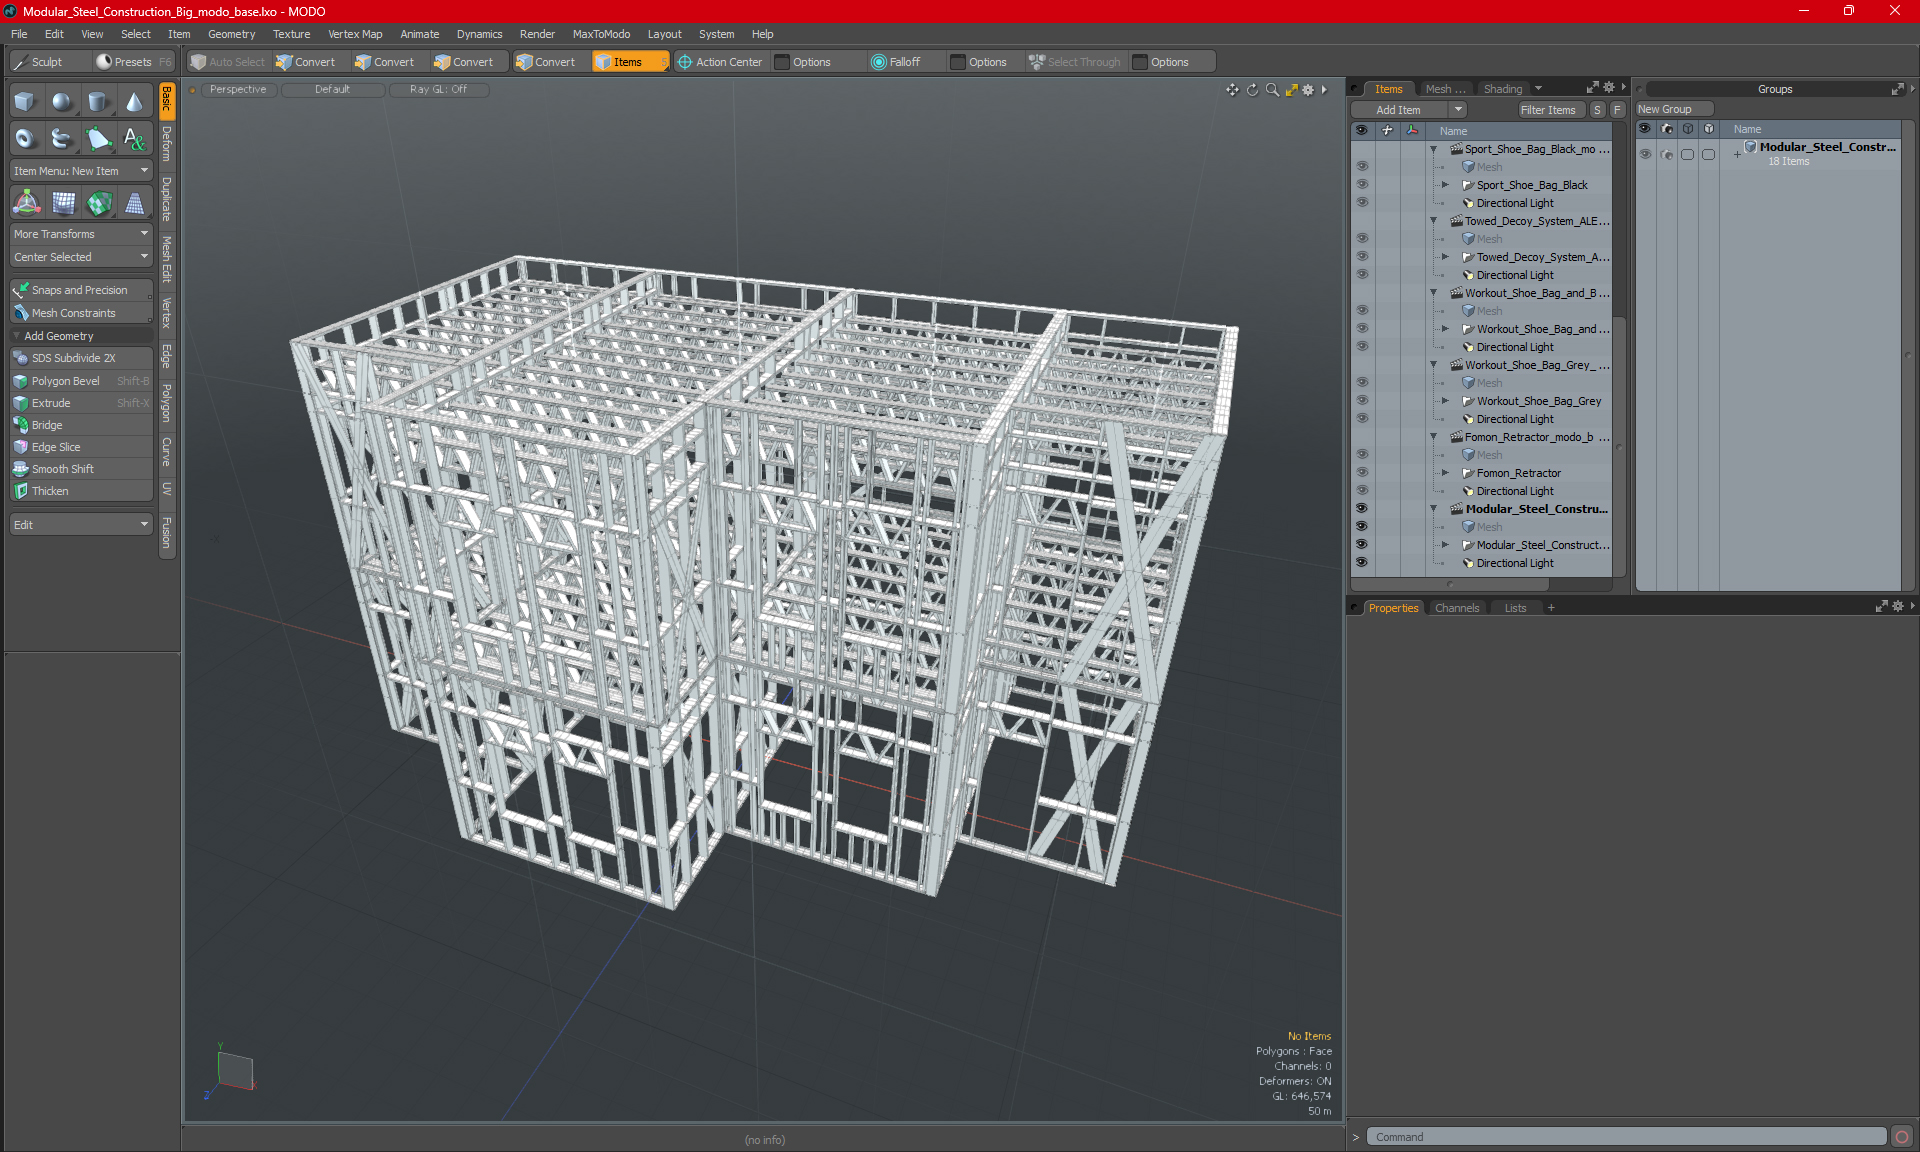1920x1152 pixels.
Task: Activate the Text tool icon
Action: pos(134,138)
